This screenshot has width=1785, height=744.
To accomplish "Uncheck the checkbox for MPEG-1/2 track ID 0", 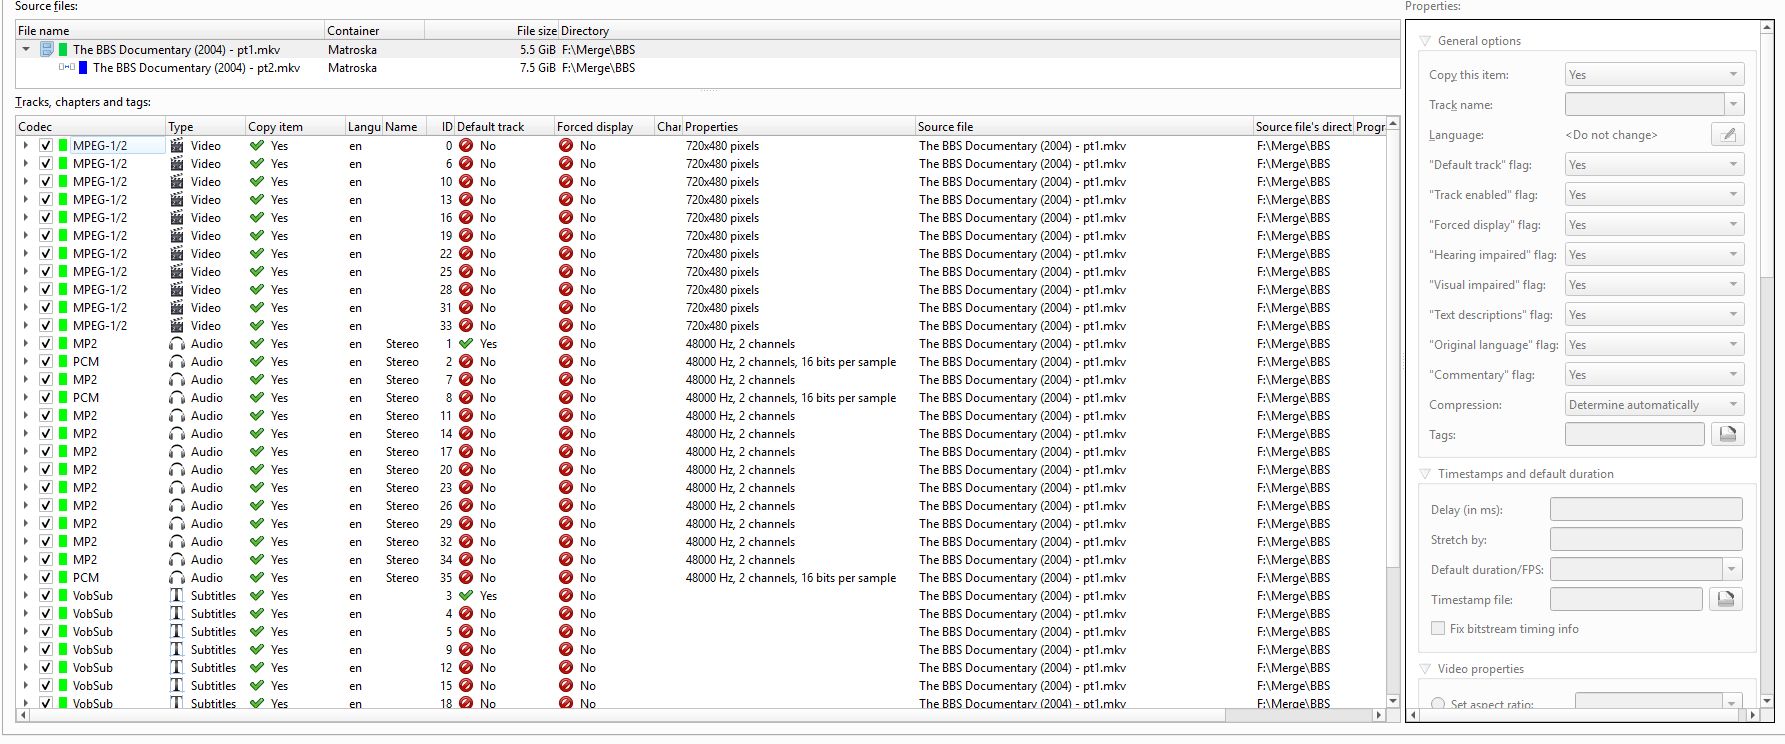I will (46, 146).
